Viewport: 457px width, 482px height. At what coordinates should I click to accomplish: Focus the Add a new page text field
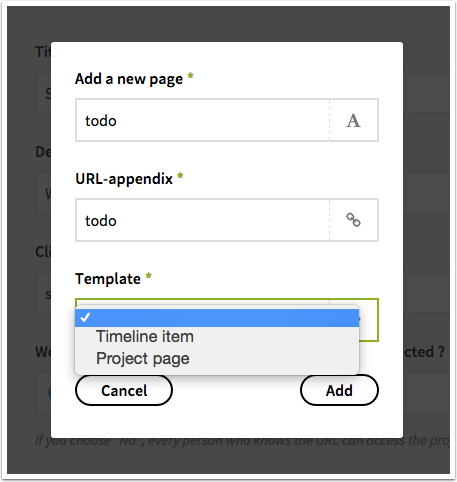tap(203, 120)
